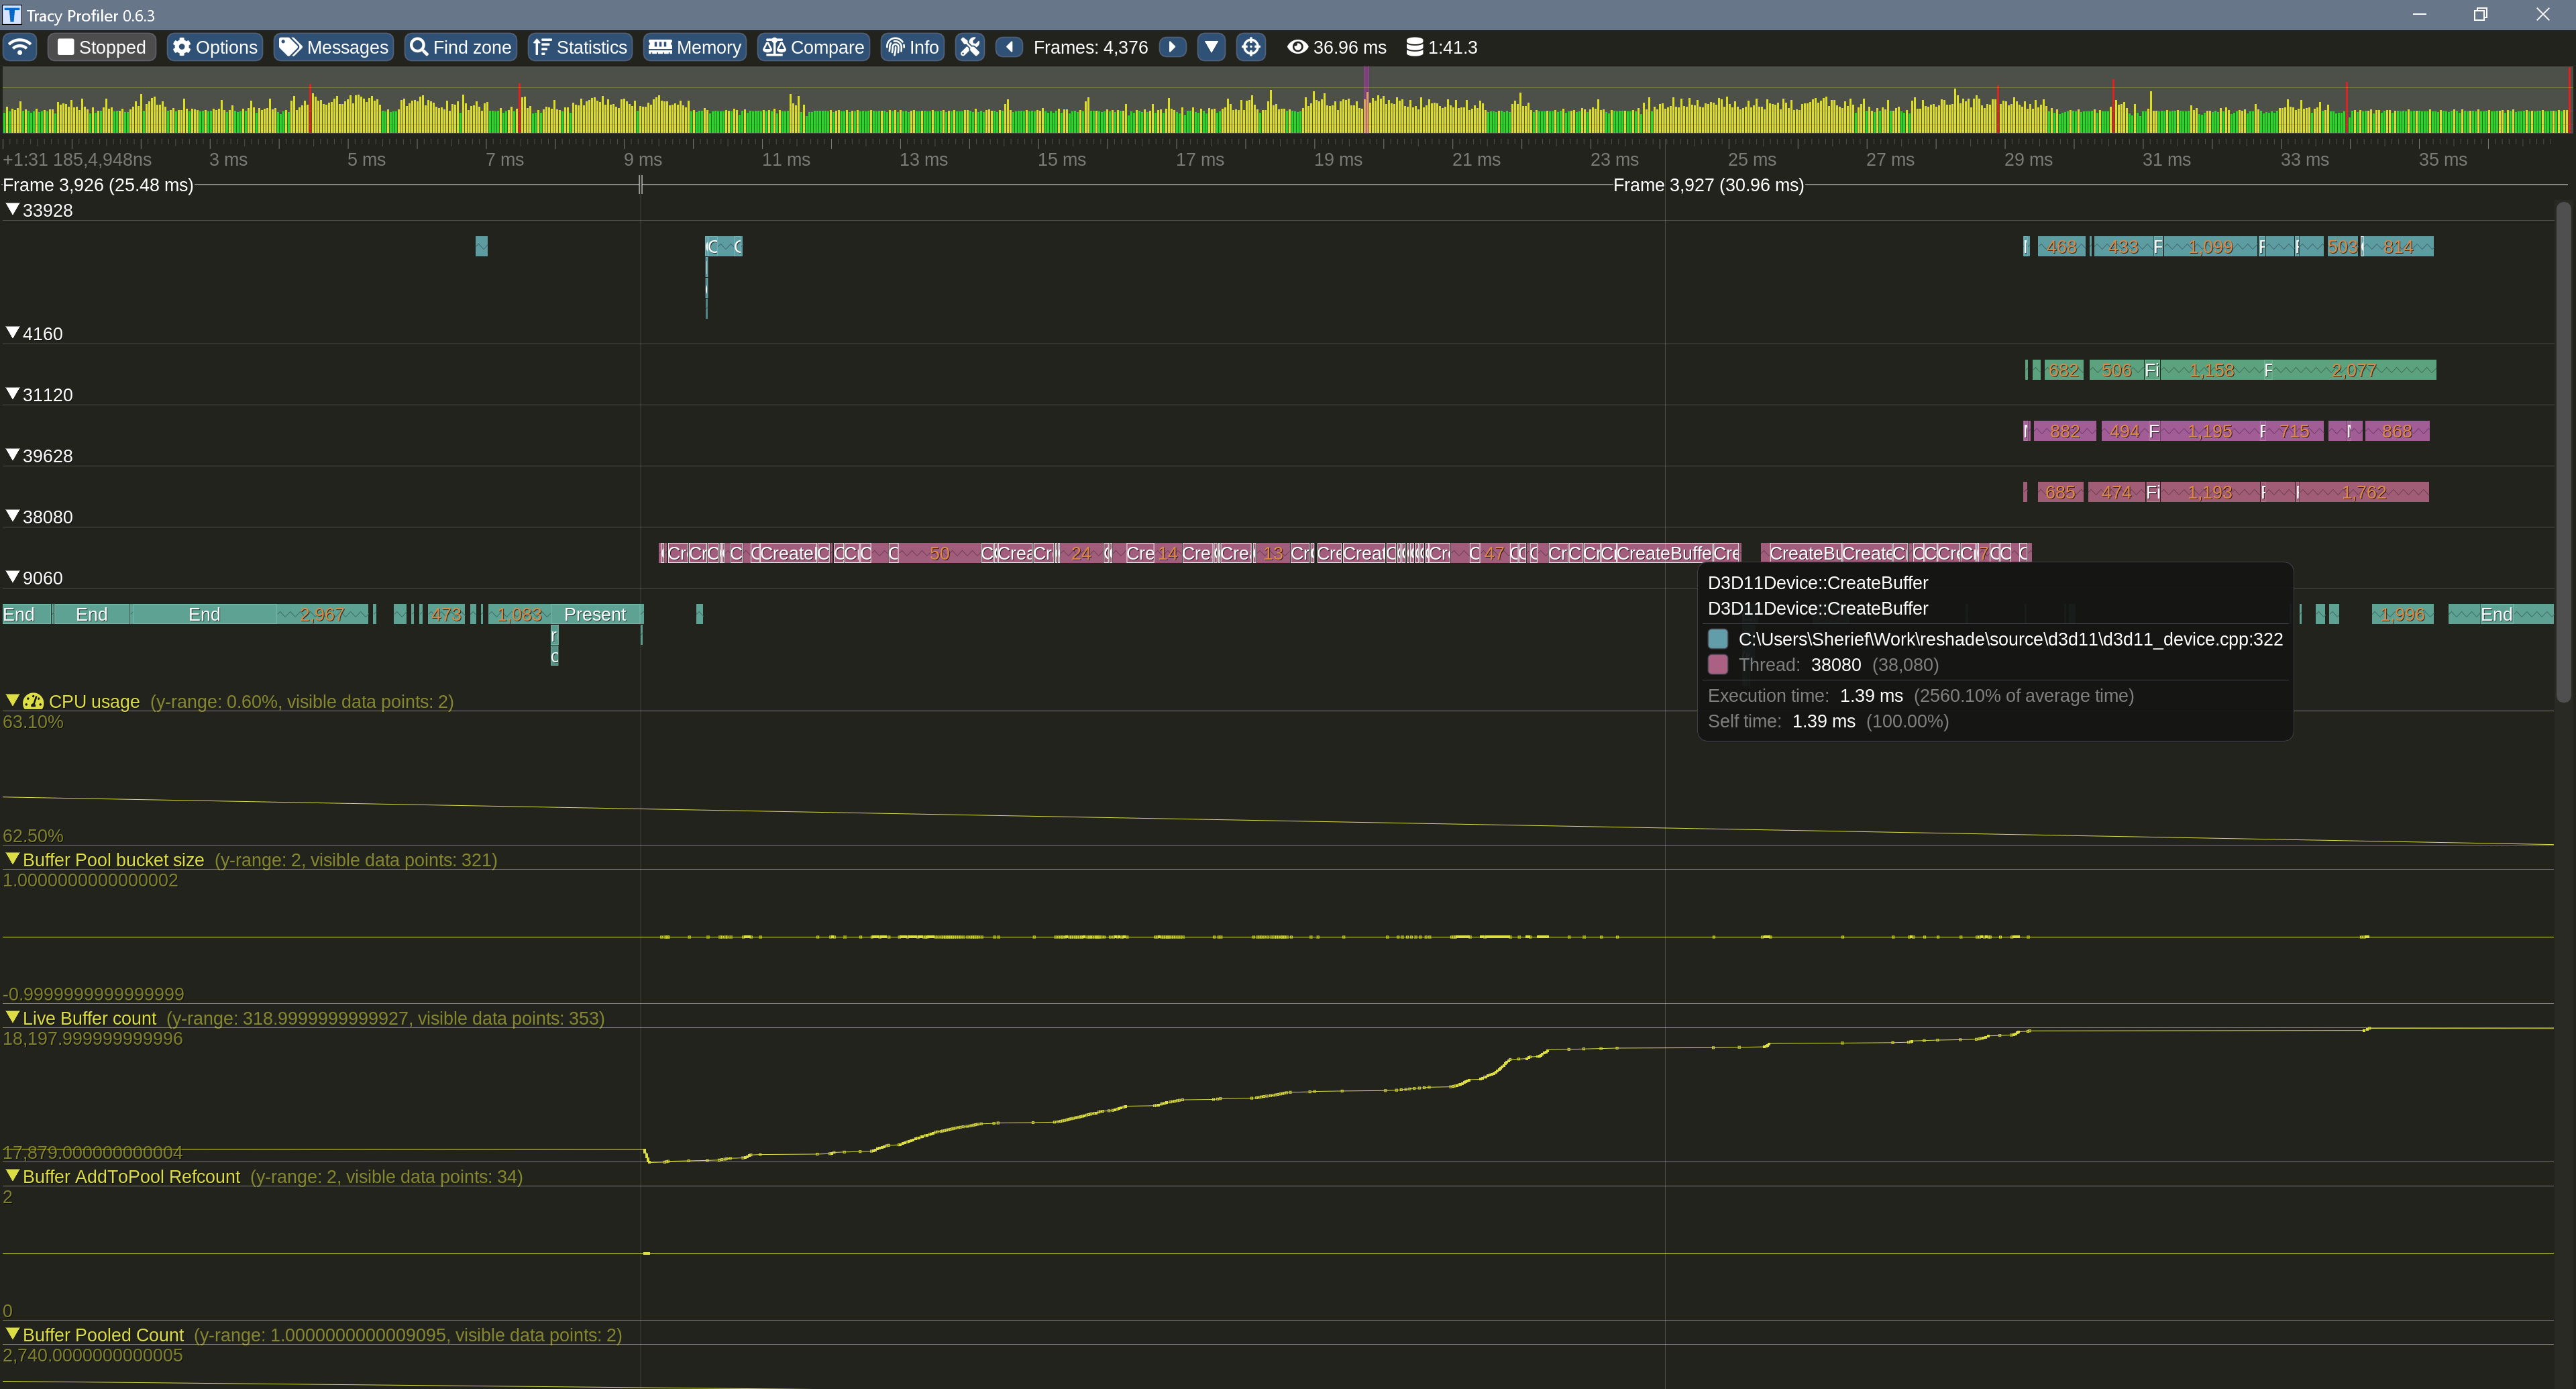Select the Present zone in the timeline
Viewport: 2576px width, 1389px height.
[x=597, y=613]
